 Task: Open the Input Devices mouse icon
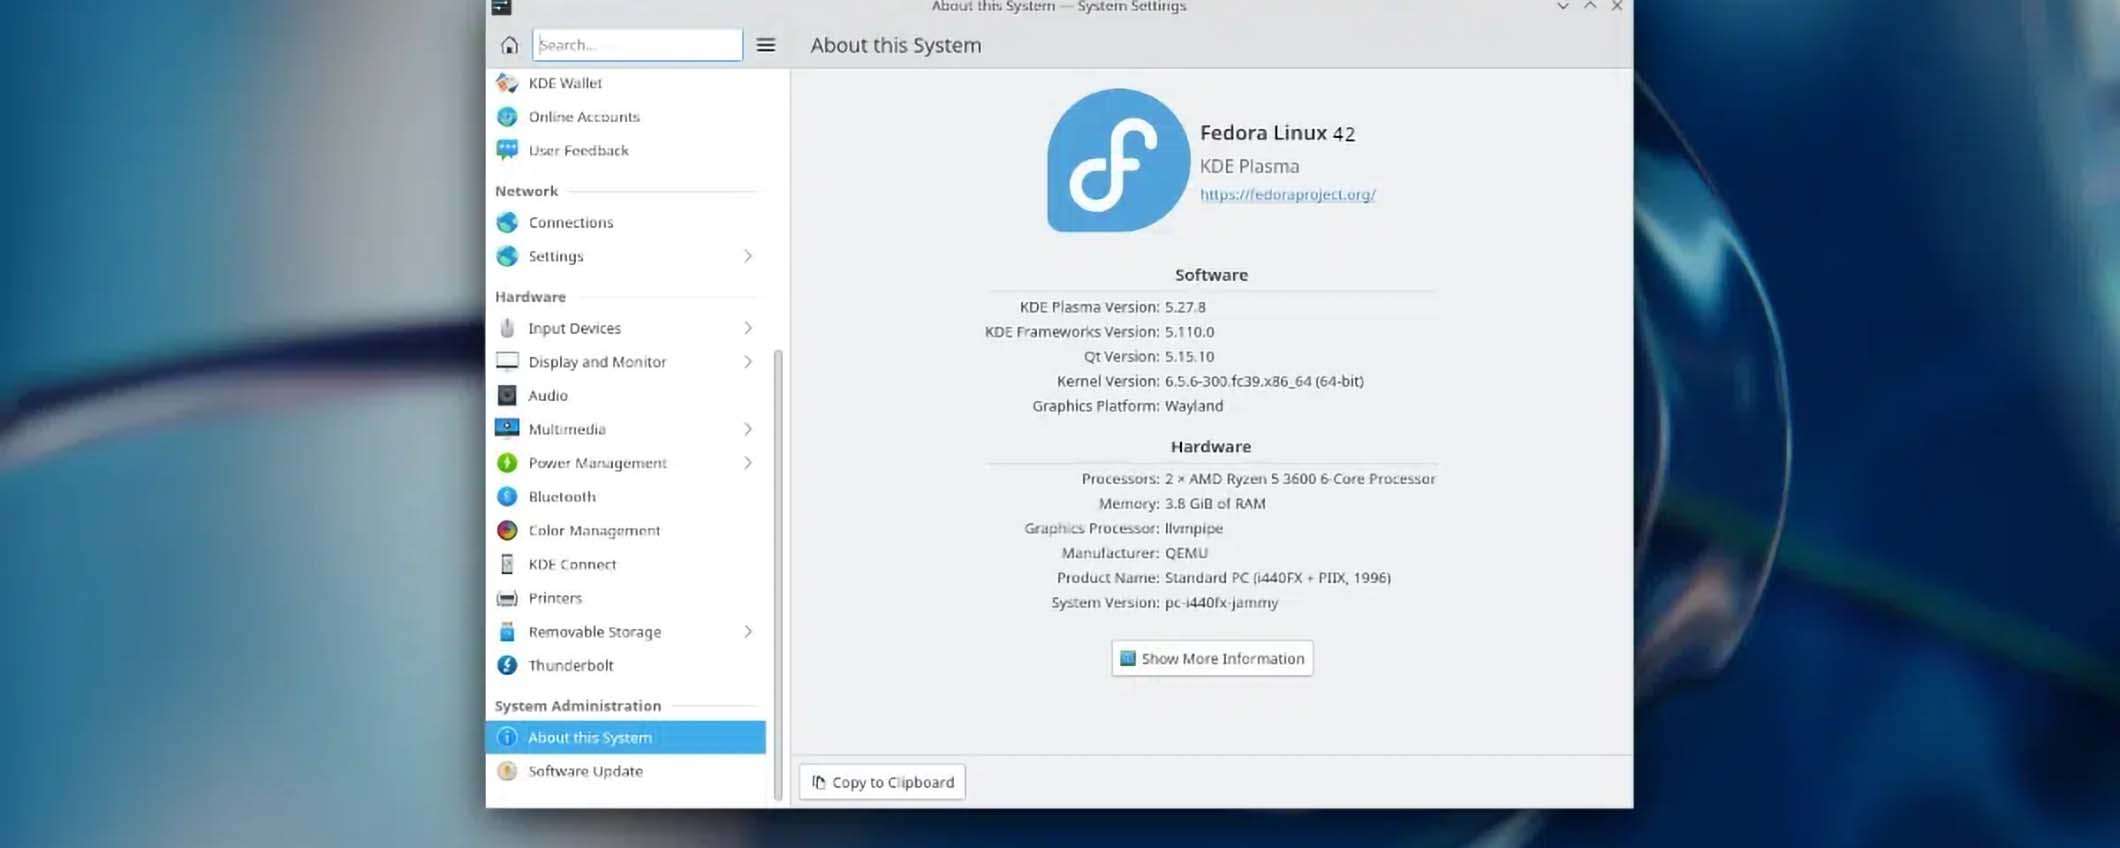coord(507,328)
